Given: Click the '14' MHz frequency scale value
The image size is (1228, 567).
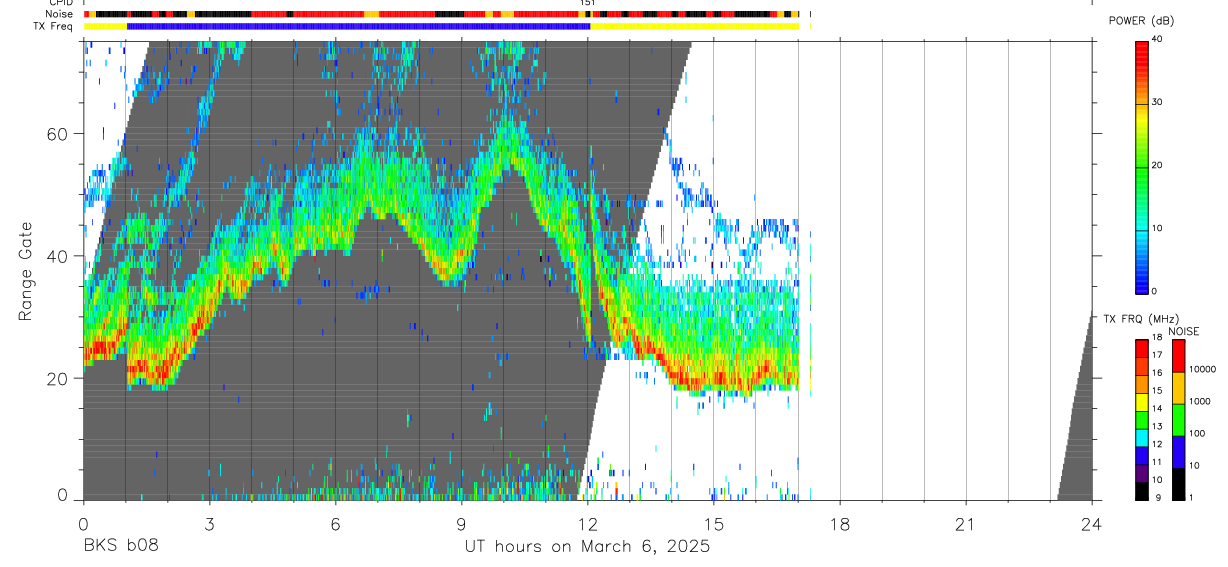Looking at the screenshot, I should tap(1158, 409).
